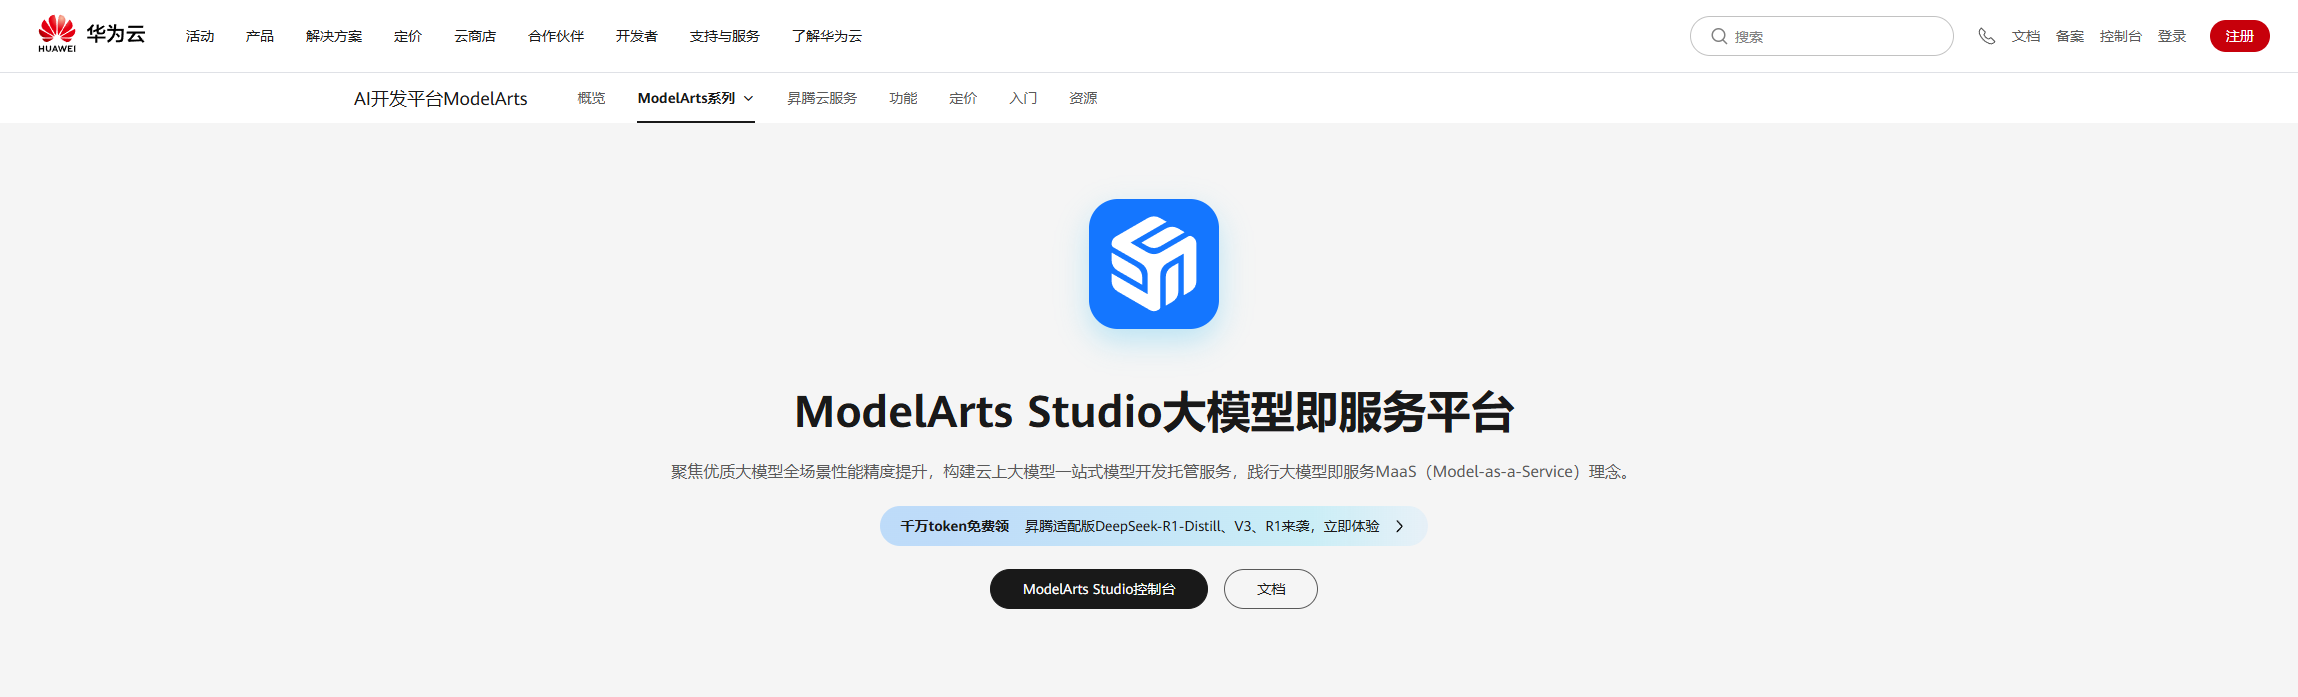Switch to the 概览 tab
The width and height of the screenshot is (2298, 697).
[591, 98]
